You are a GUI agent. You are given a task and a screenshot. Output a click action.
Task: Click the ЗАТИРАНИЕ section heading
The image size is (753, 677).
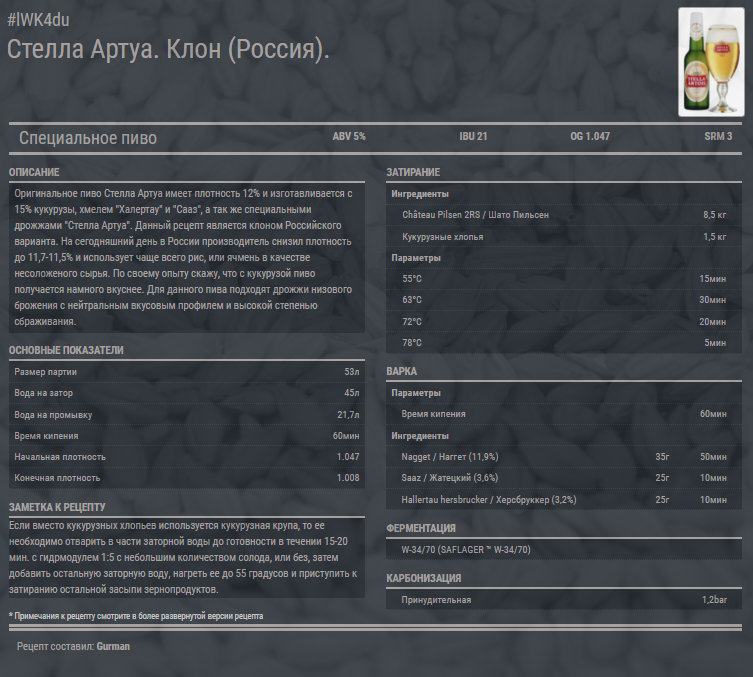coord(413,172)
